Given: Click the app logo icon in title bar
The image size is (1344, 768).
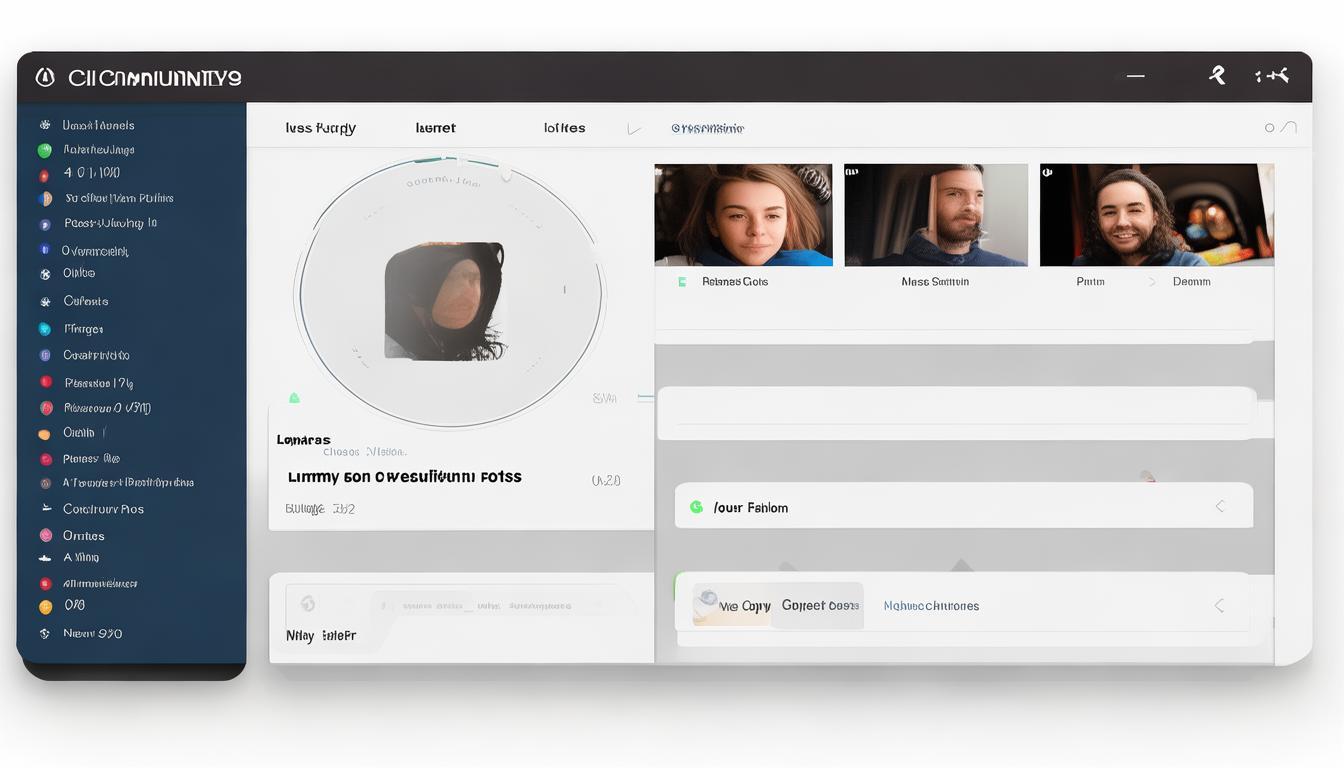Looking at the screenshot, I should coord(44,77).
